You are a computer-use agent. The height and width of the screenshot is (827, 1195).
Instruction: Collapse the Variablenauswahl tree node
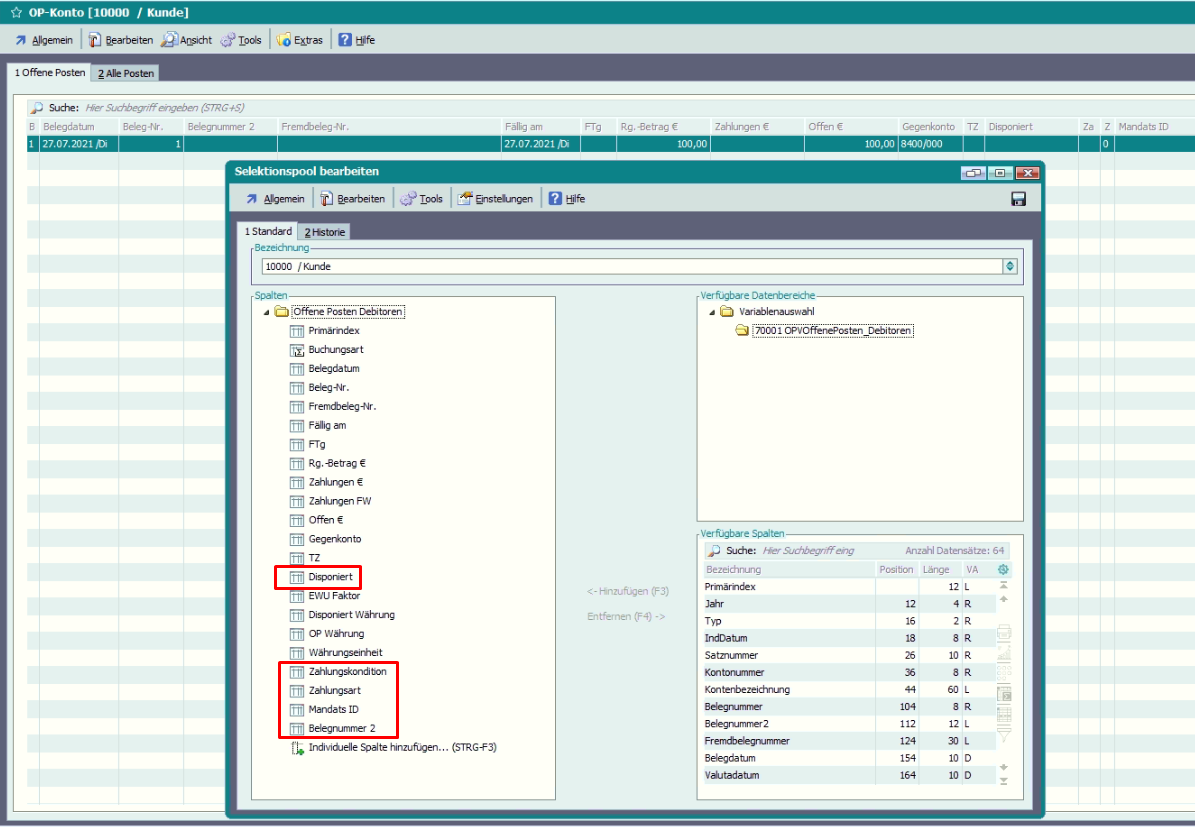click(712, 312)
